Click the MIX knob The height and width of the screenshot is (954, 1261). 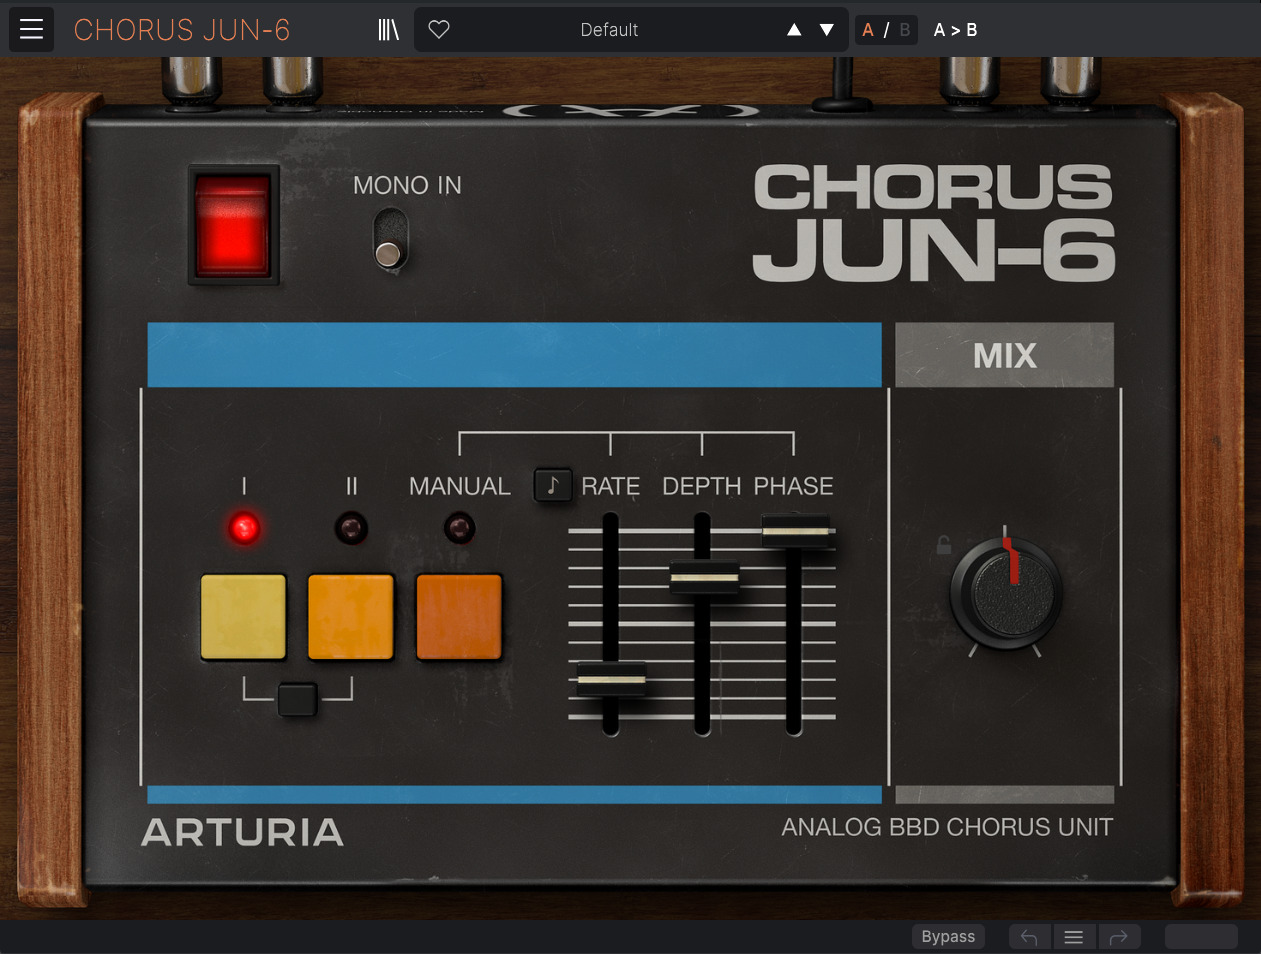tap(1006, 594)
